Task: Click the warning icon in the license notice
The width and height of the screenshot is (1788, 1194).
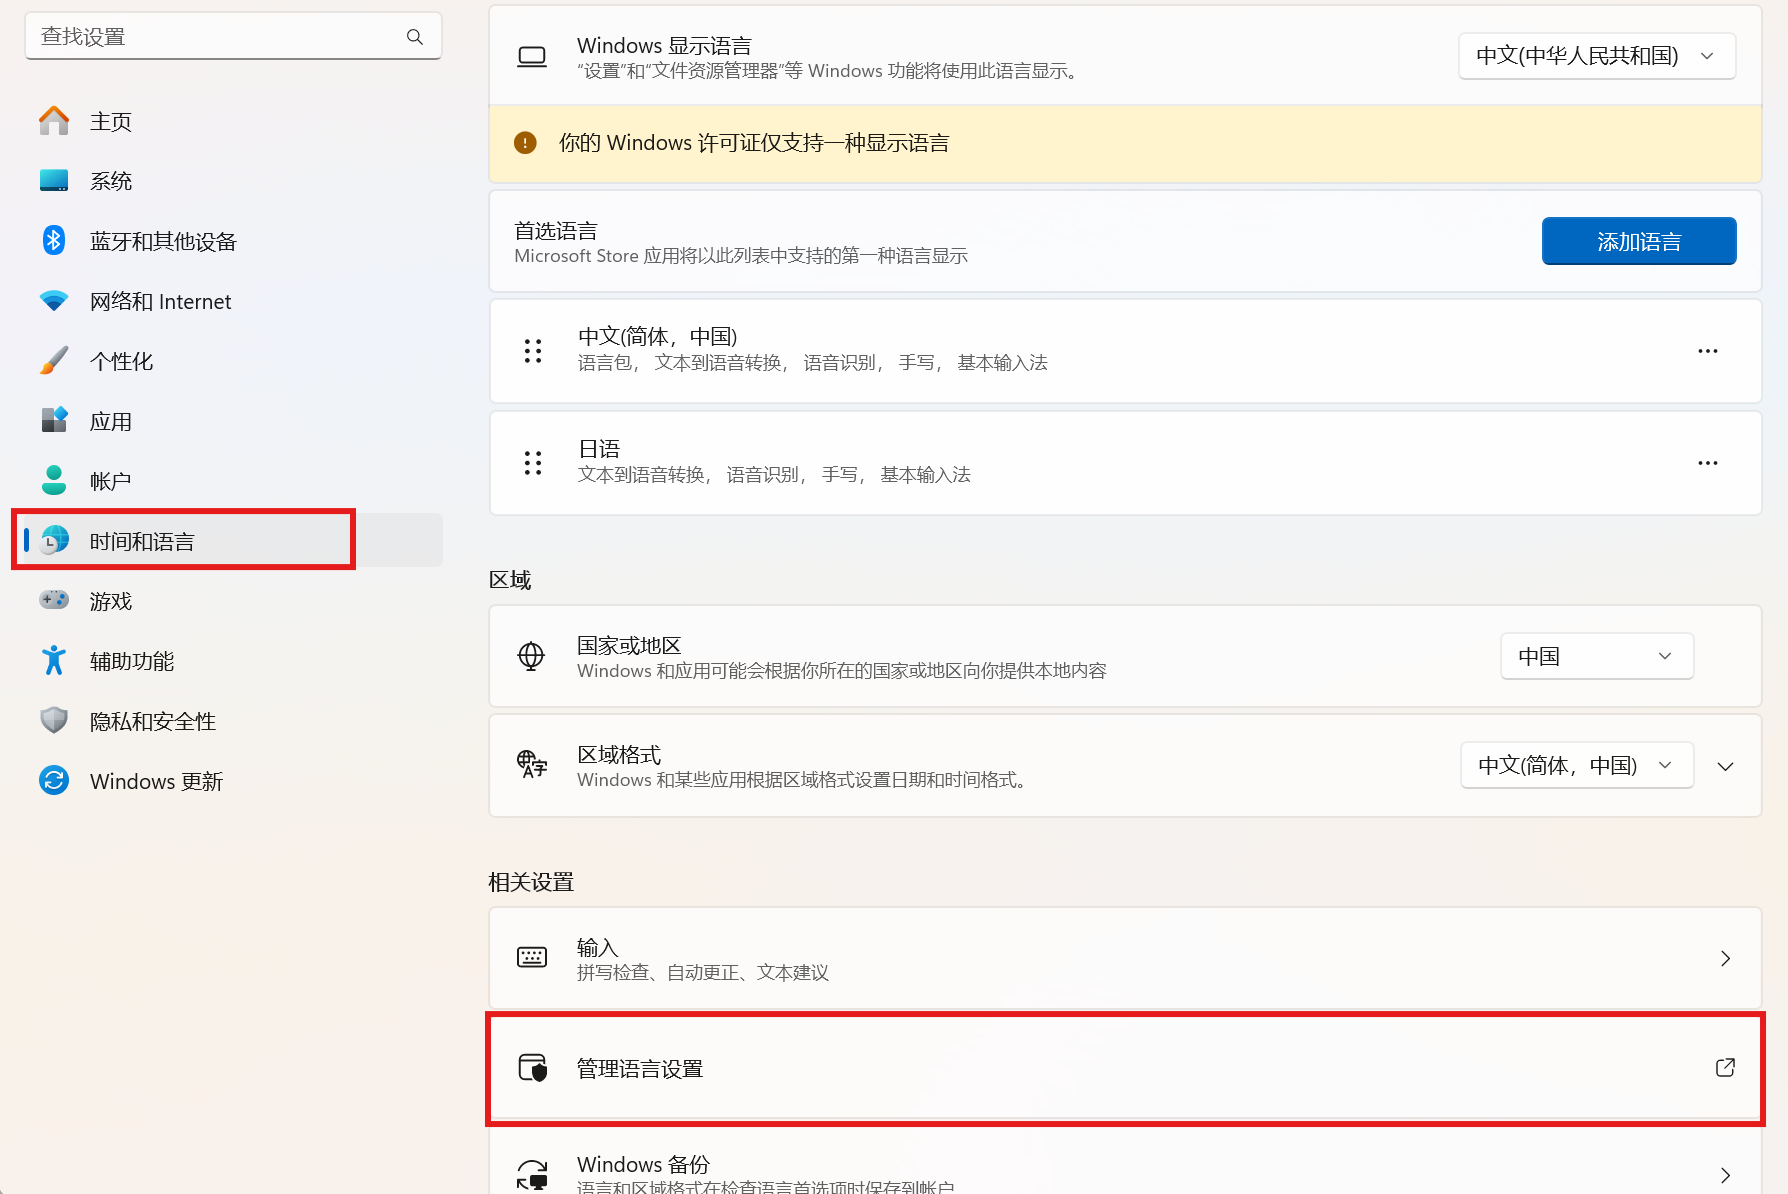Action: (525, 143)
